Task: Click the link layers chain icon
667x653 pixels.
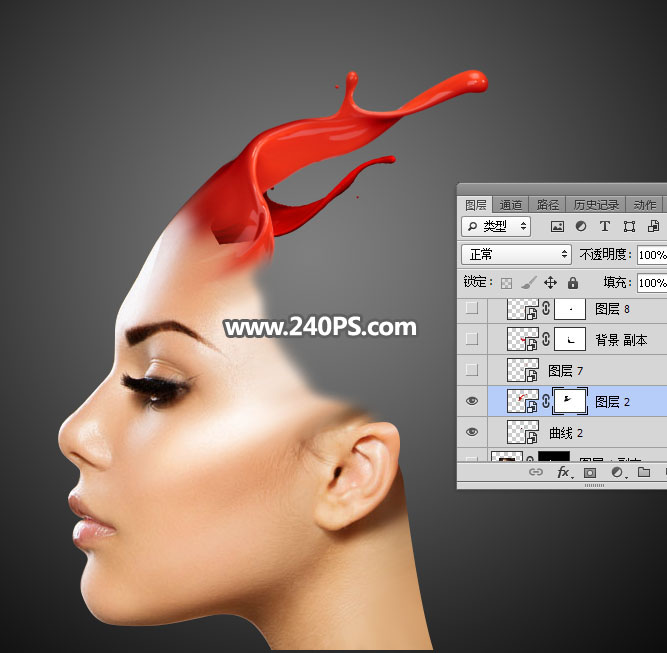Action: [x=536, y=472]
